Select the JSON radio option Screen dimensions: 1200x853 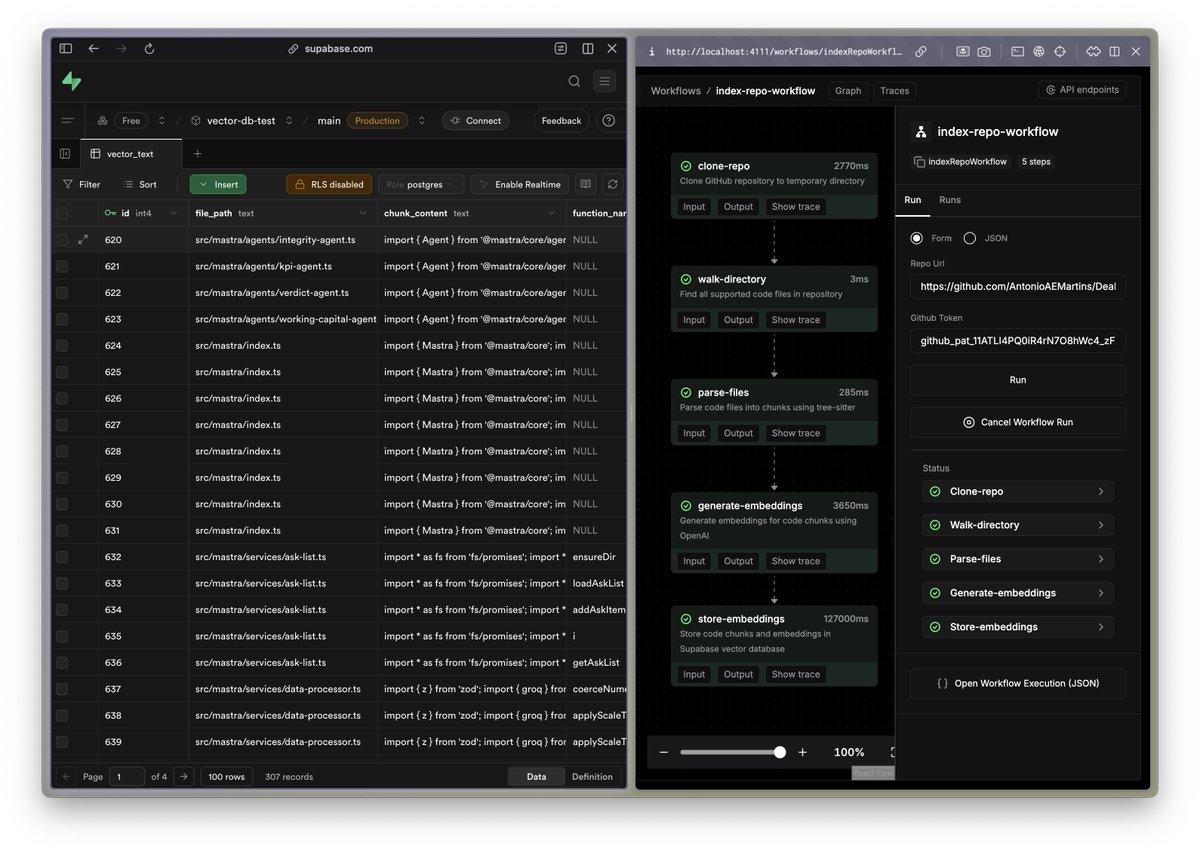[969, 238]
